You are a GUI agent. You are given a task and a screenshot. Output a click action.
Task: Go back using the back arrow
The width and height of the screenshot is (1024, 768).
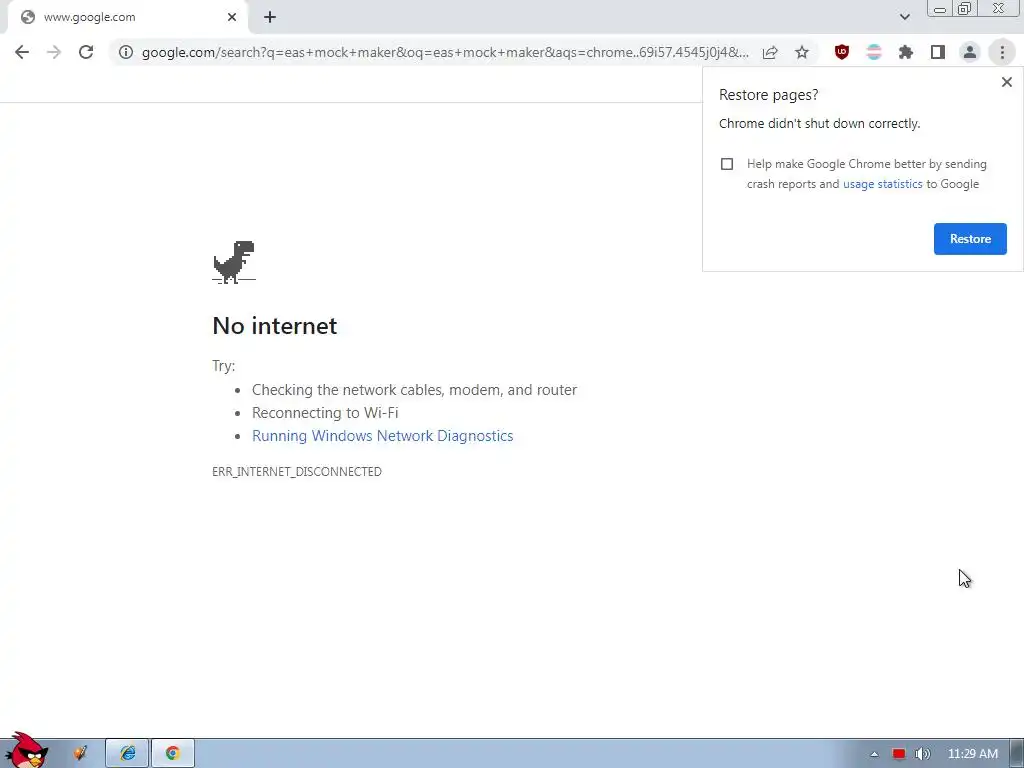22,52
